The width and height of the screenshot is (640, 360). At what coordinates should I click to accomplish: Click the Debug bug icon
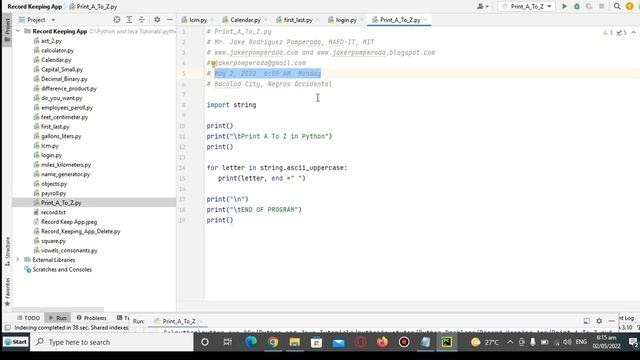click(577, 7)
